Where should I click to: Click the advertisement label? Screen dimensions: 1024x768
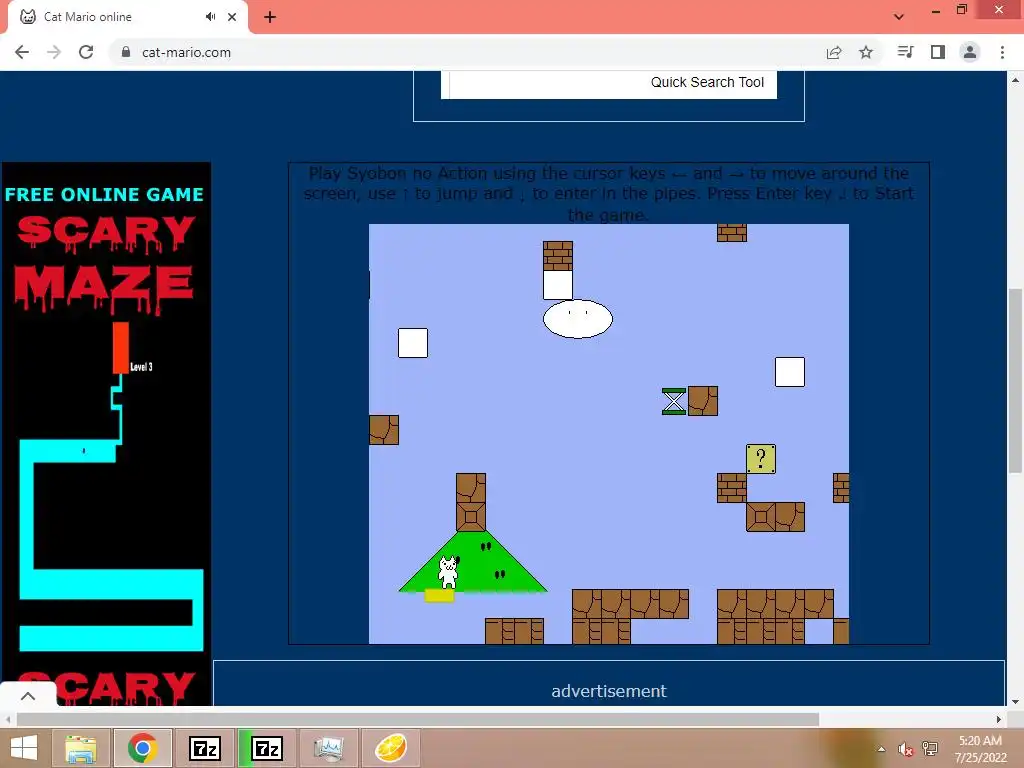tap(609, 691)
